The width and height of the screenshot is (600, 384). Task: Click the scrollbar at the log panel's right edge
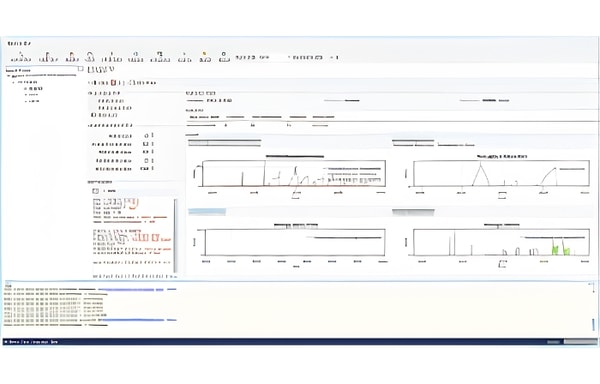(593, 306)
